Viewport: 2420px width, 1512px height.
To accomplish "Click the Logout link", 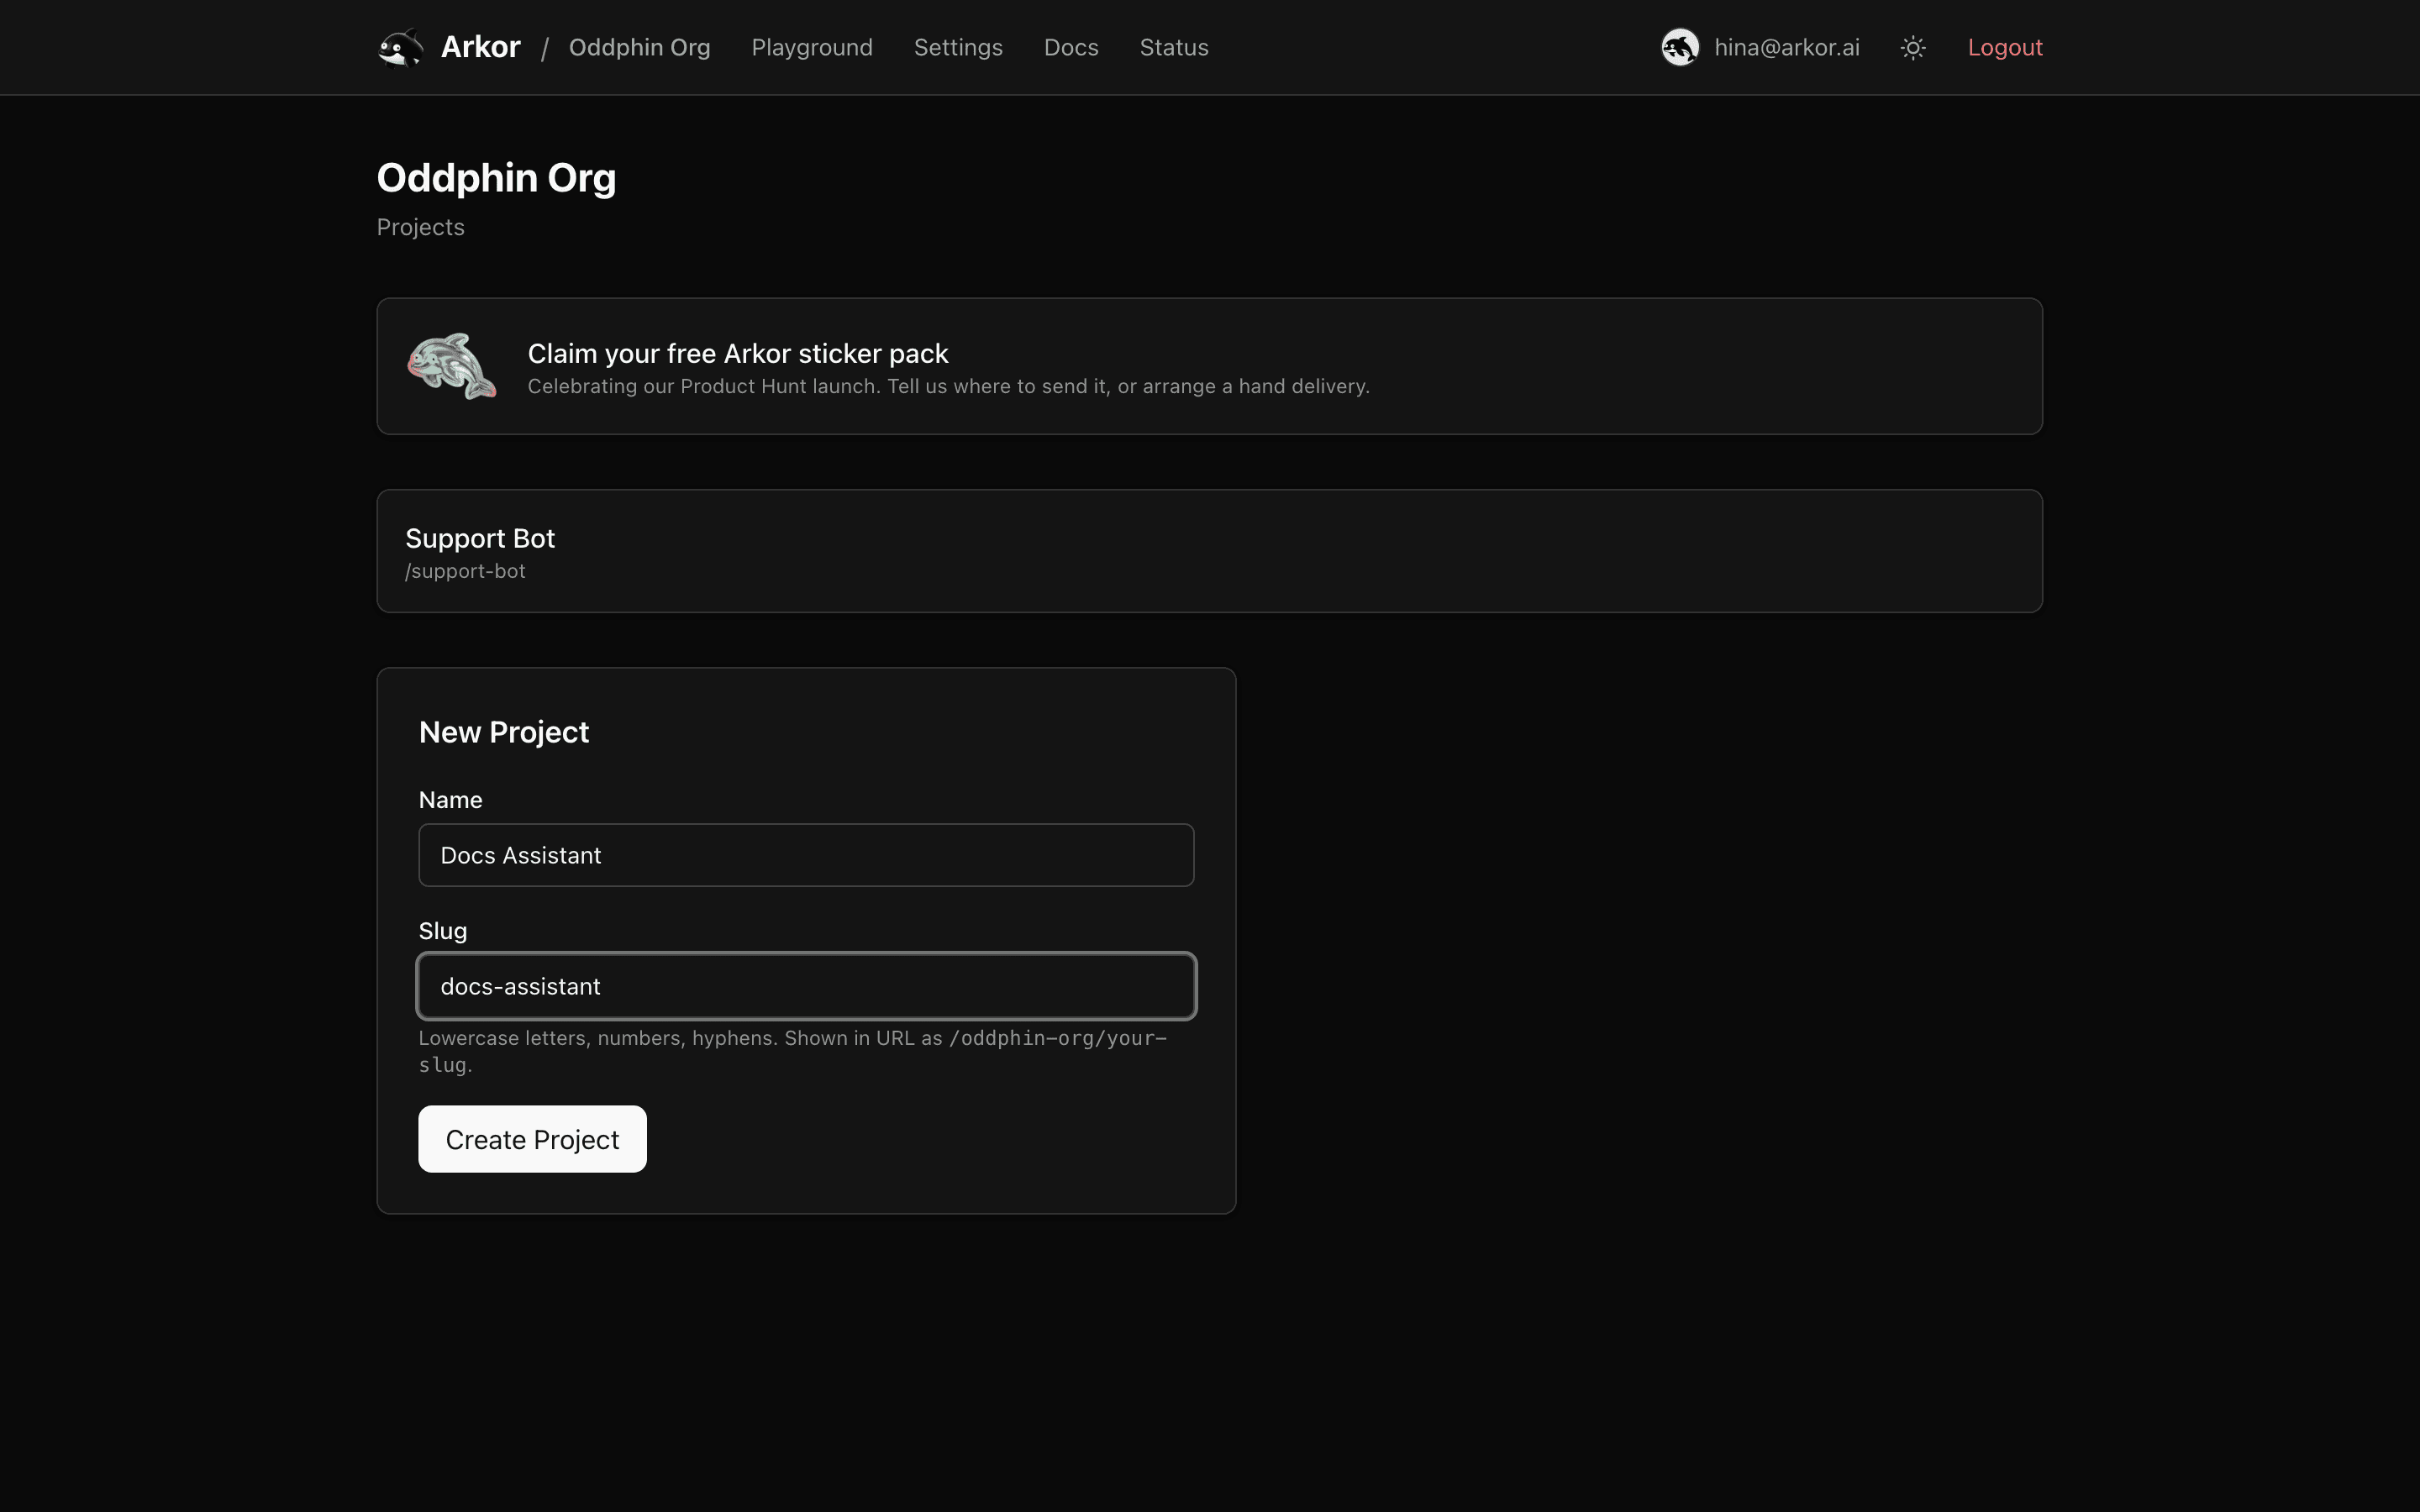I will click(x=2005, y=47).
